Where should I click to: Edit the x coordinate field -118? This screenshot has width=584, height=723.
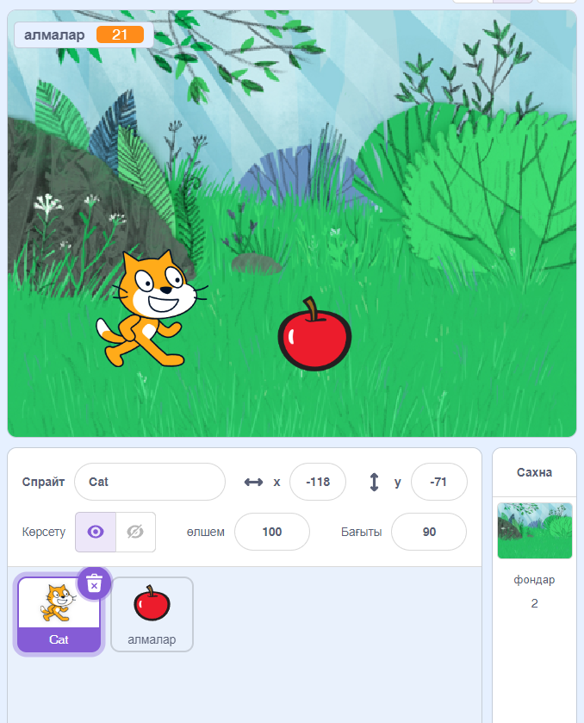[318, 482]
